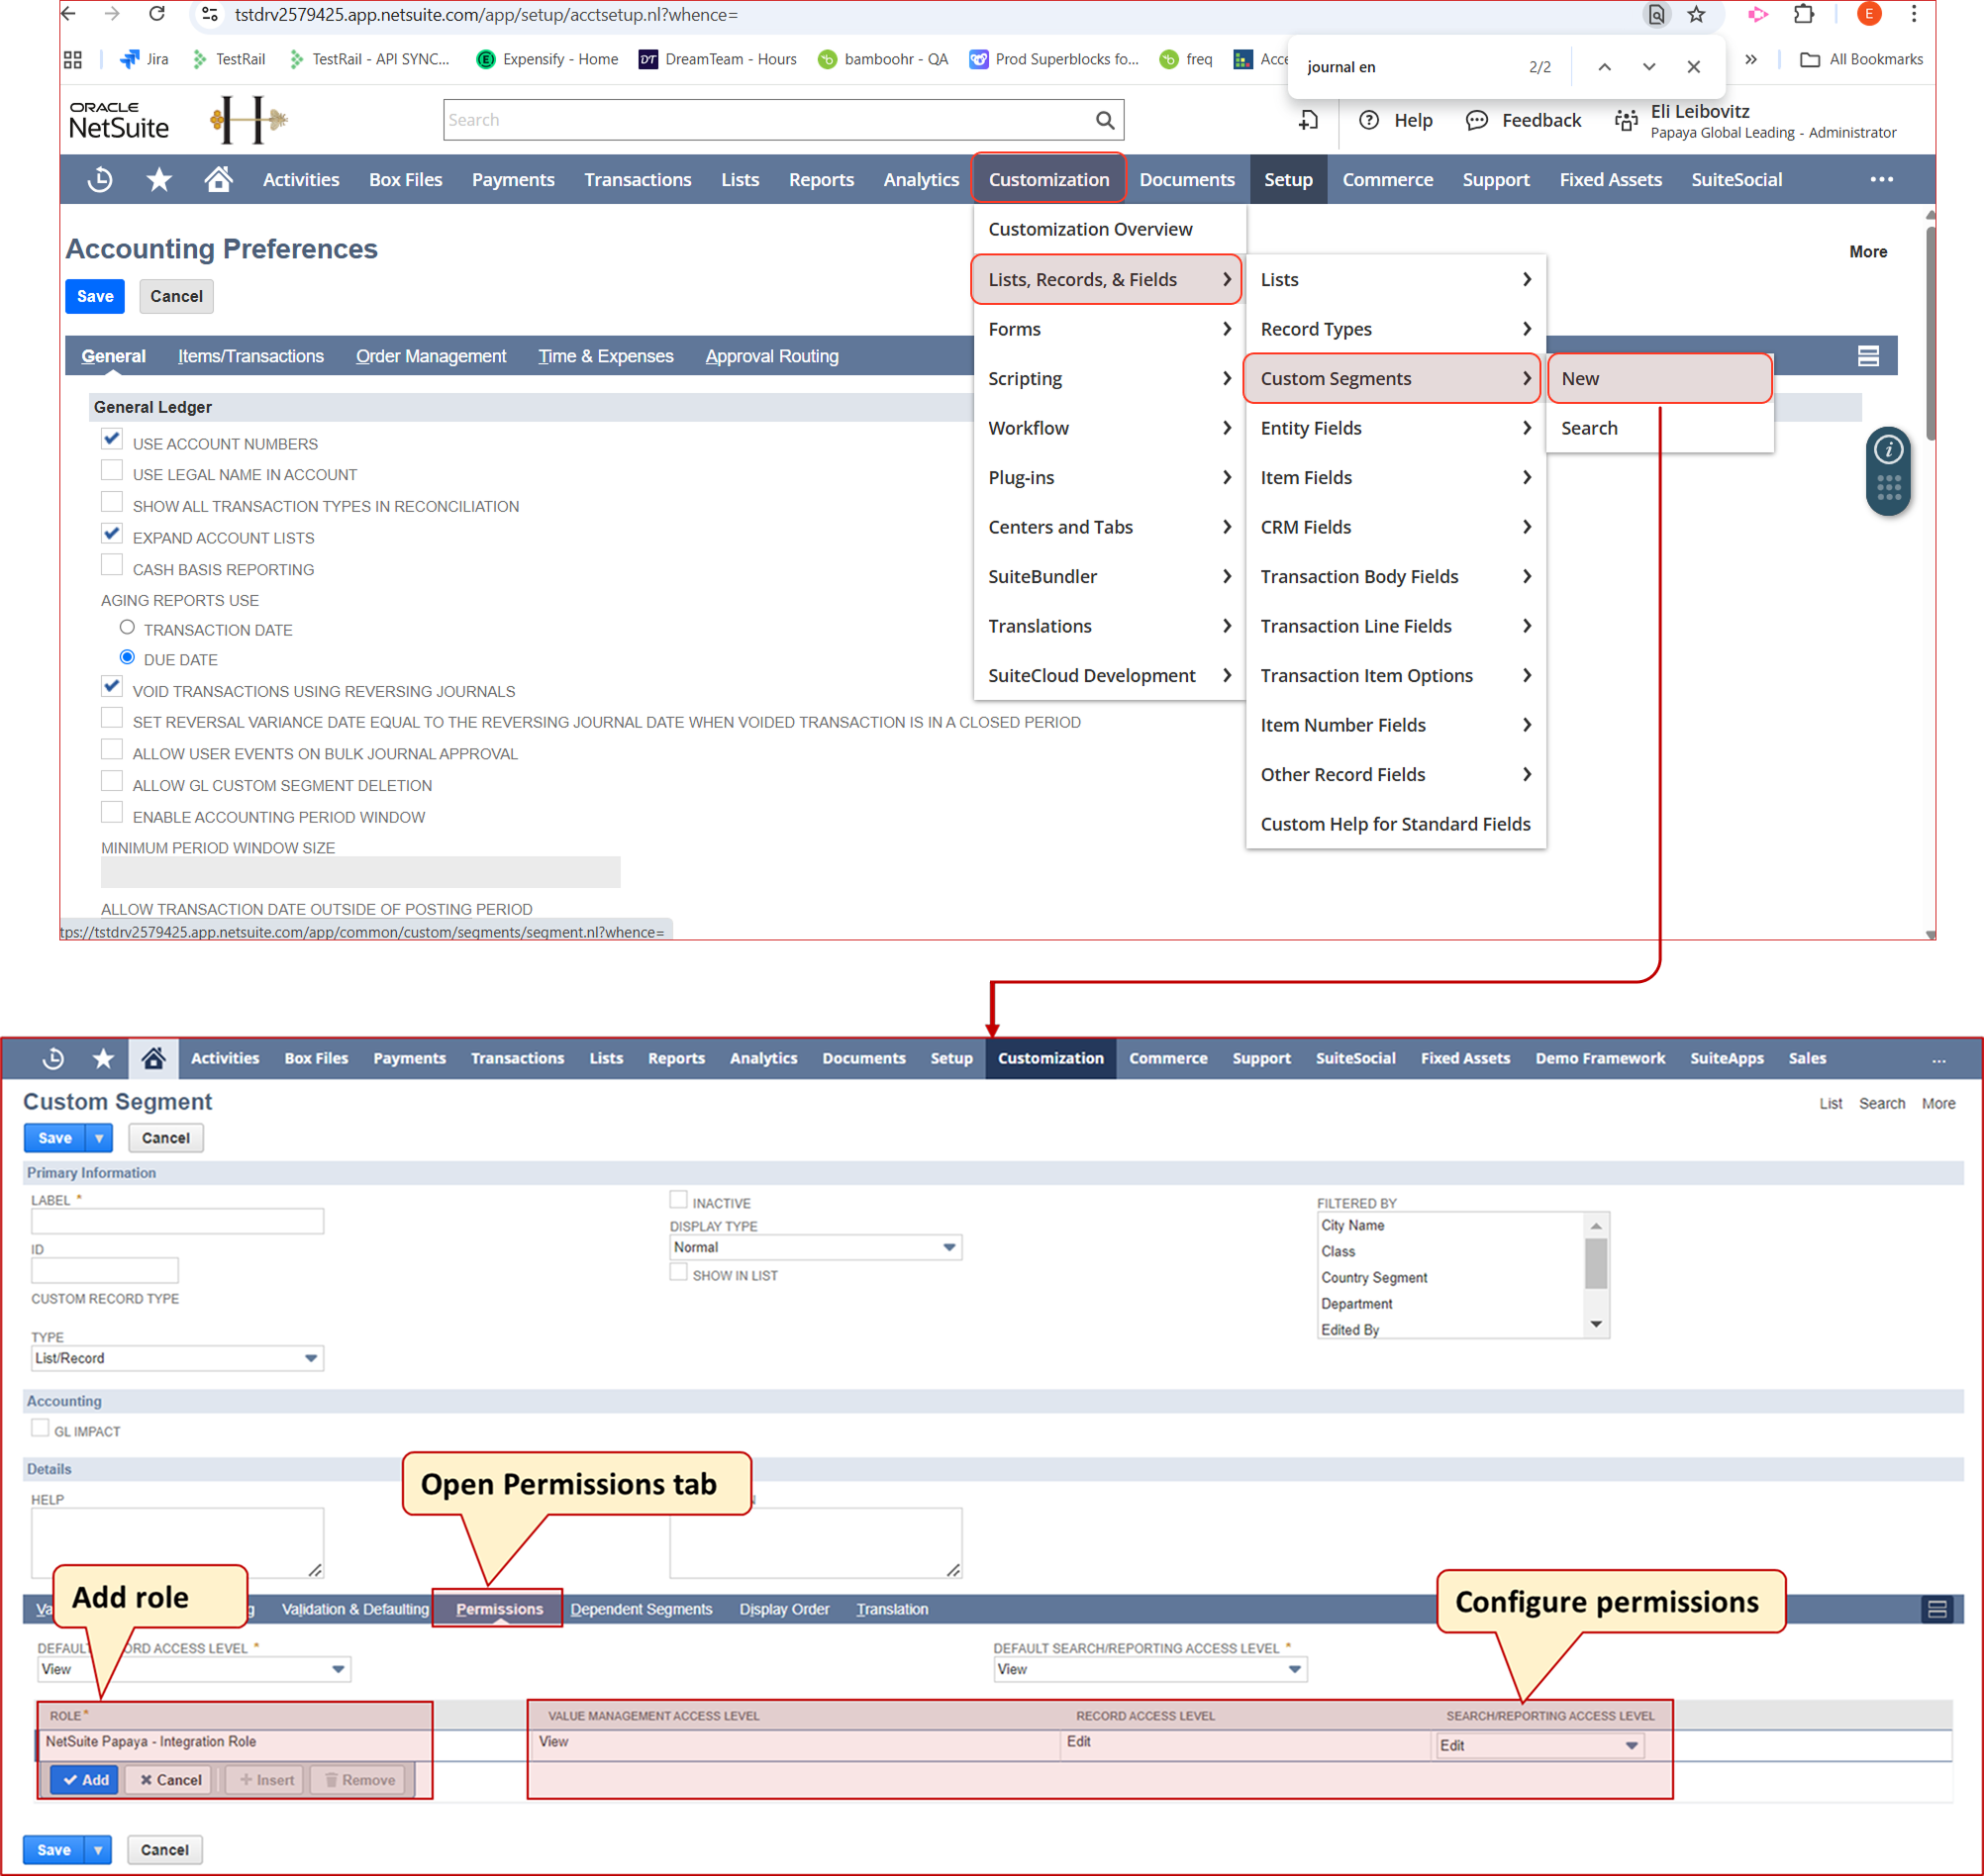Click the bookmark star in address bar
This screenshot has width=1984, height=1876.
1696,14
